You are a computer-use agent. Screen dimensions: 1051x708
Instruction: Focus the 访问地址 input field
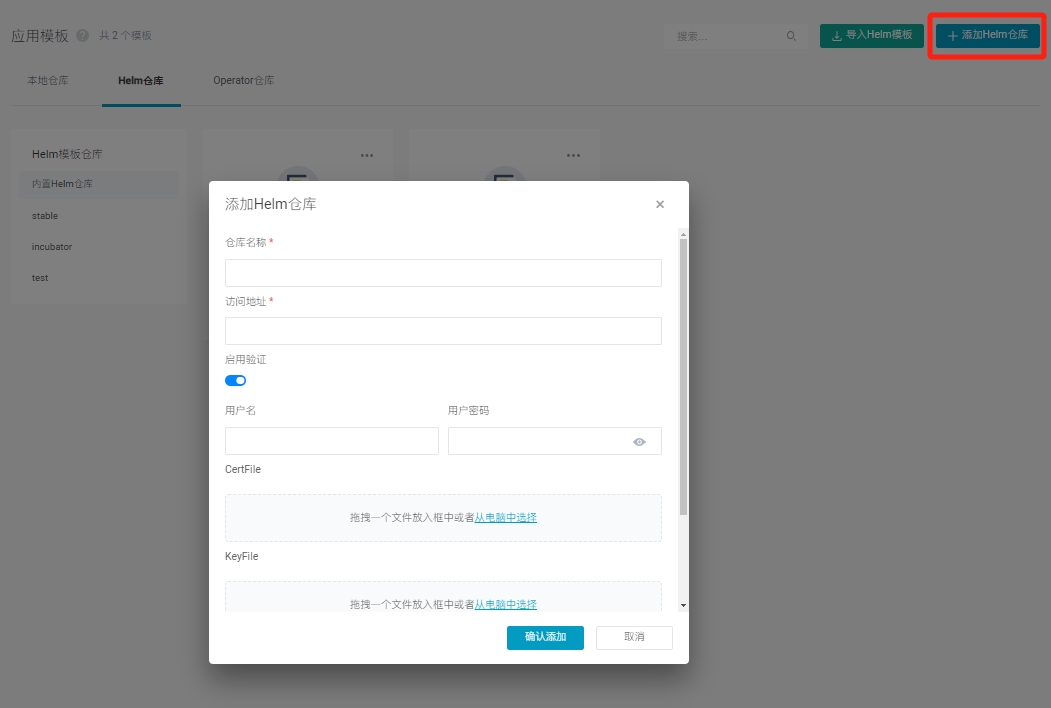443,331
